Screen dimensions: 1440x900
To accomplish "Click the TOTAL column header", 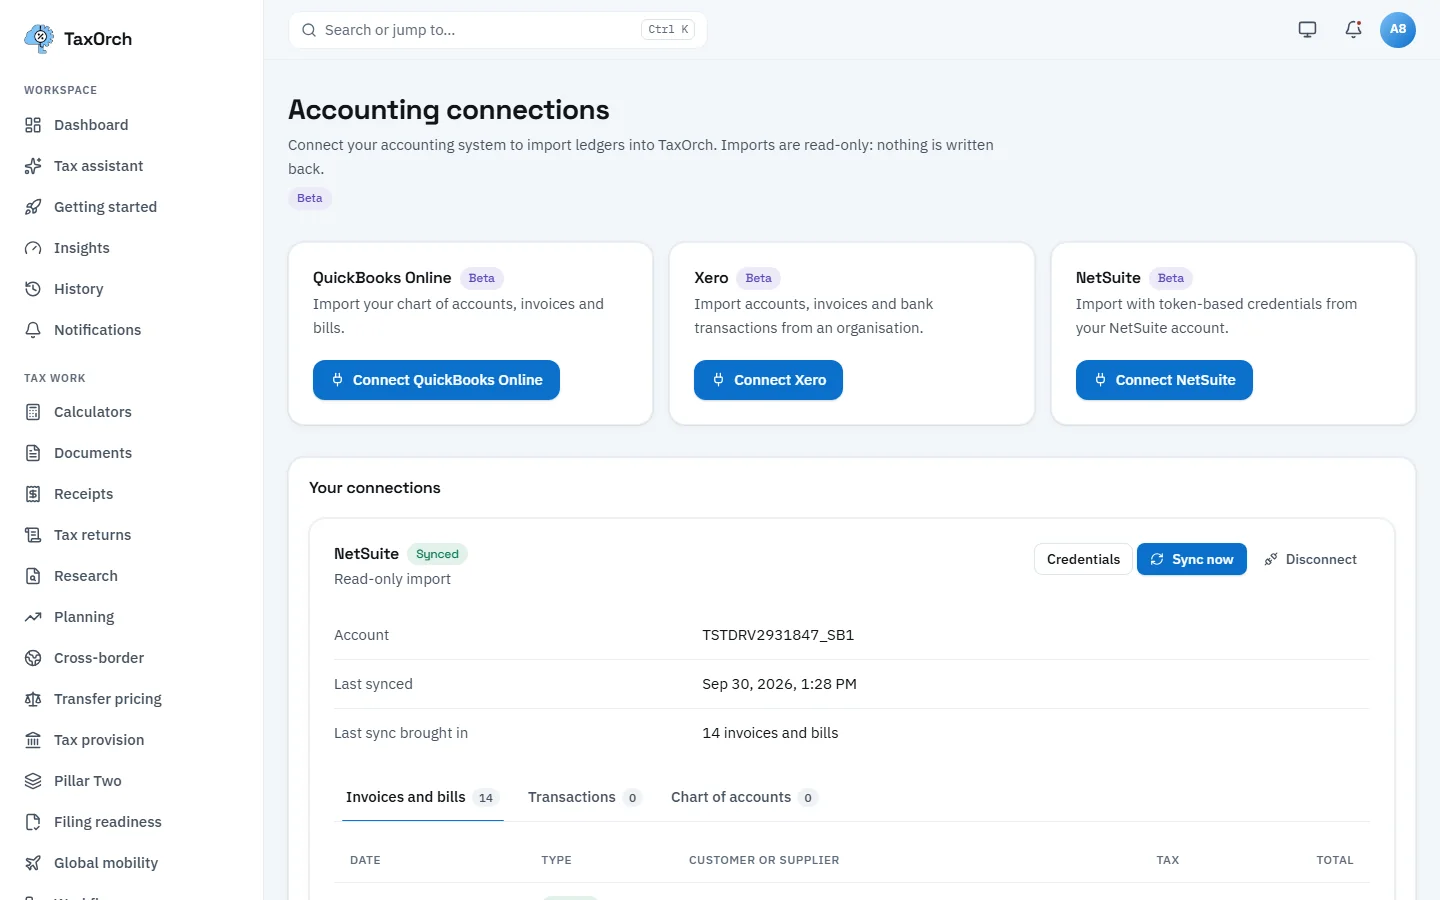I will 1335,860.
